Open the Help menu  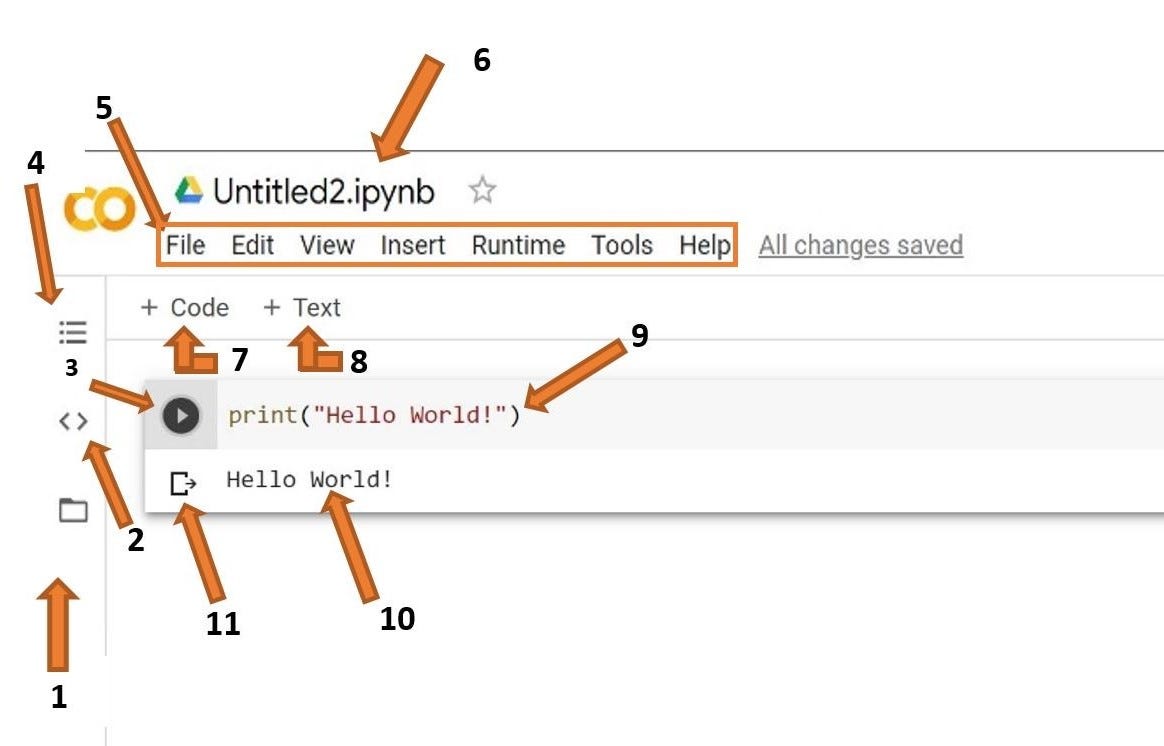[x=707, y=245]
